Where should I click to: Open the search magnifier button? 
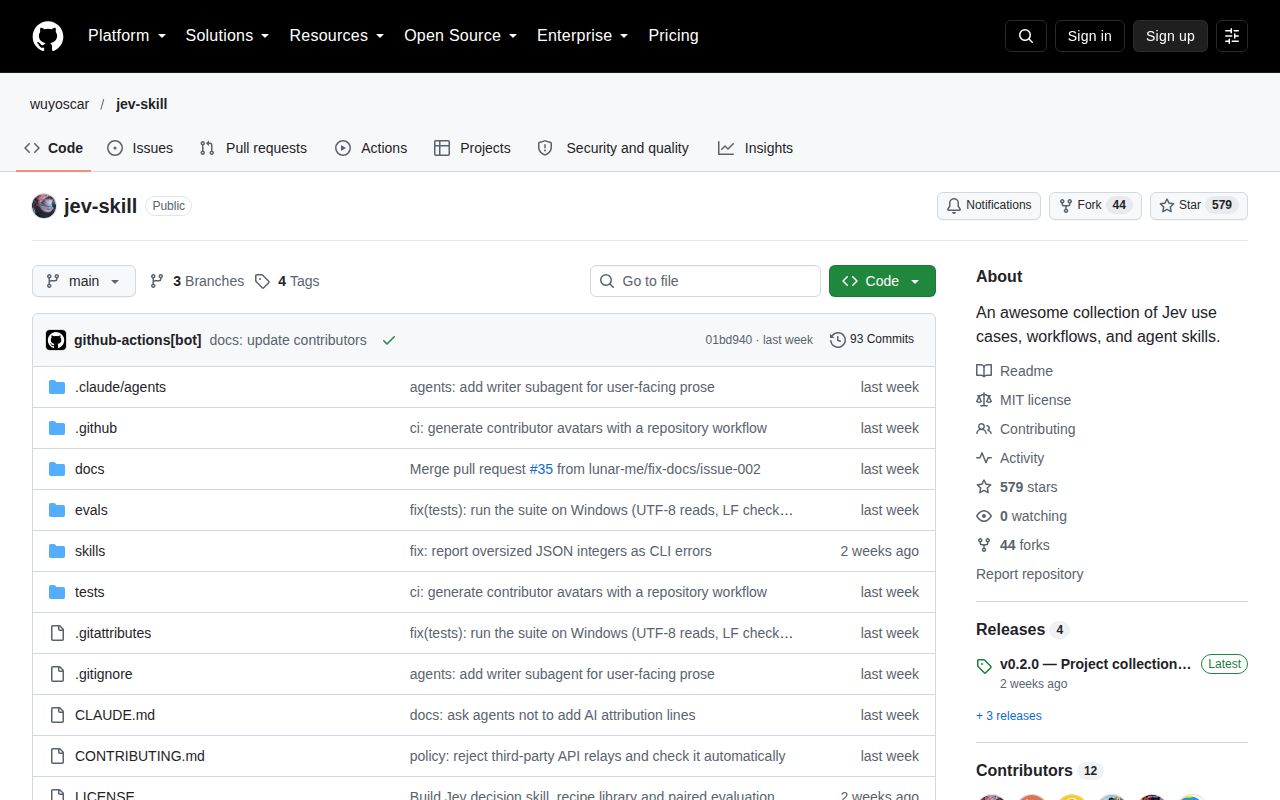pos(1026,36)
